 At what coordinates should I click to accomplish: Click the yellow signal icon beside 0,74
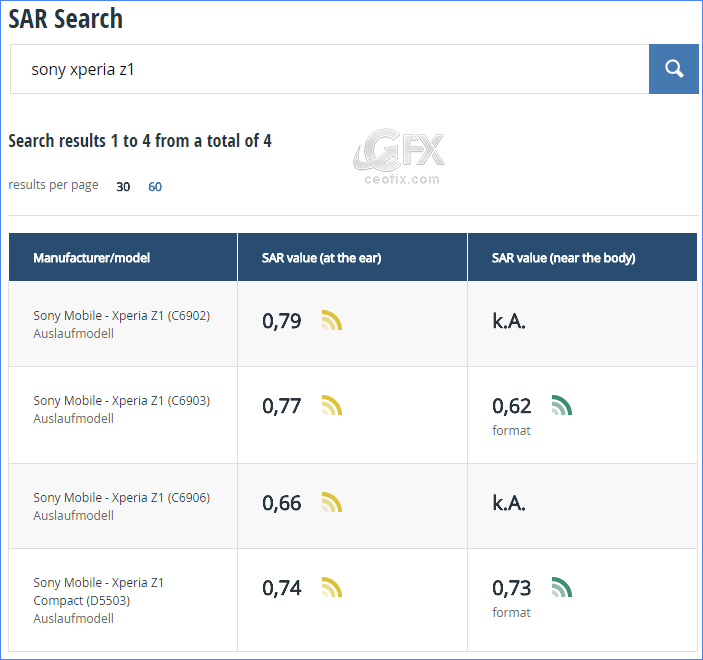(332, 587)
